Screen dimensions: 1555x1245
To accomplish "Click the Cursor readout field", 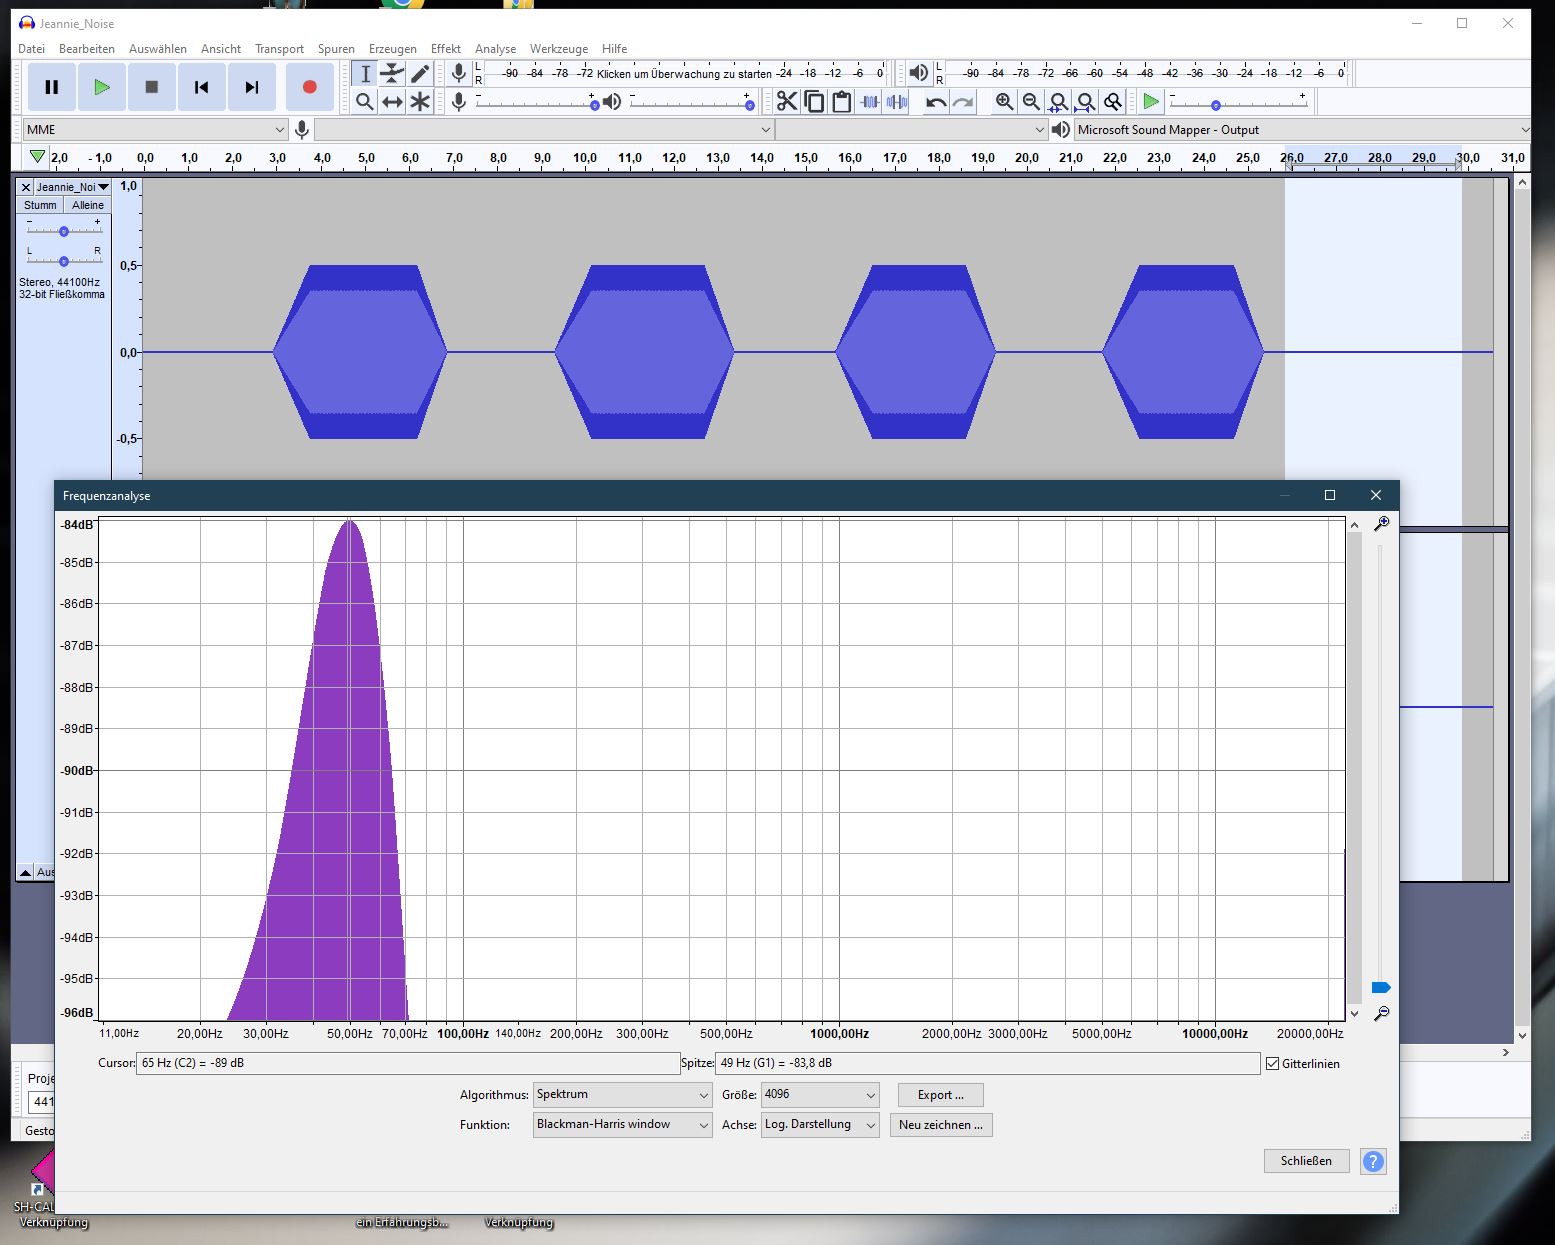I will click(408, 1063).
